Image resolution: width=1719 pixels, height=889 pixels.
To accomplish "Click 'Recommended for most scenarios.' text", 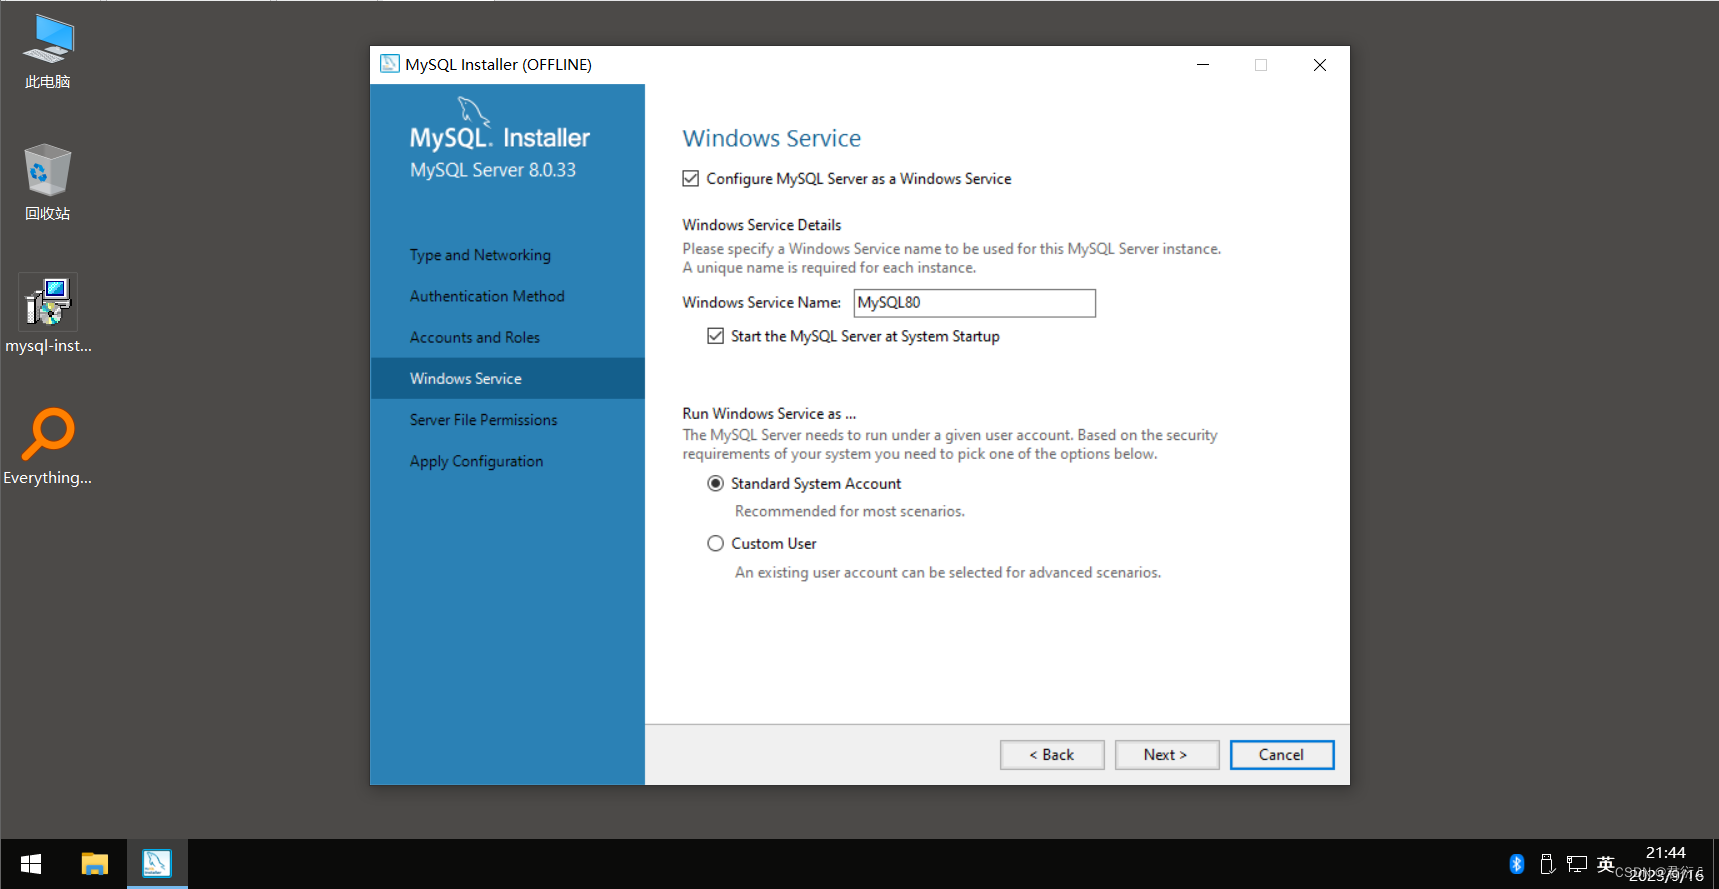I will pyautogui.click(x=850, y=512).
